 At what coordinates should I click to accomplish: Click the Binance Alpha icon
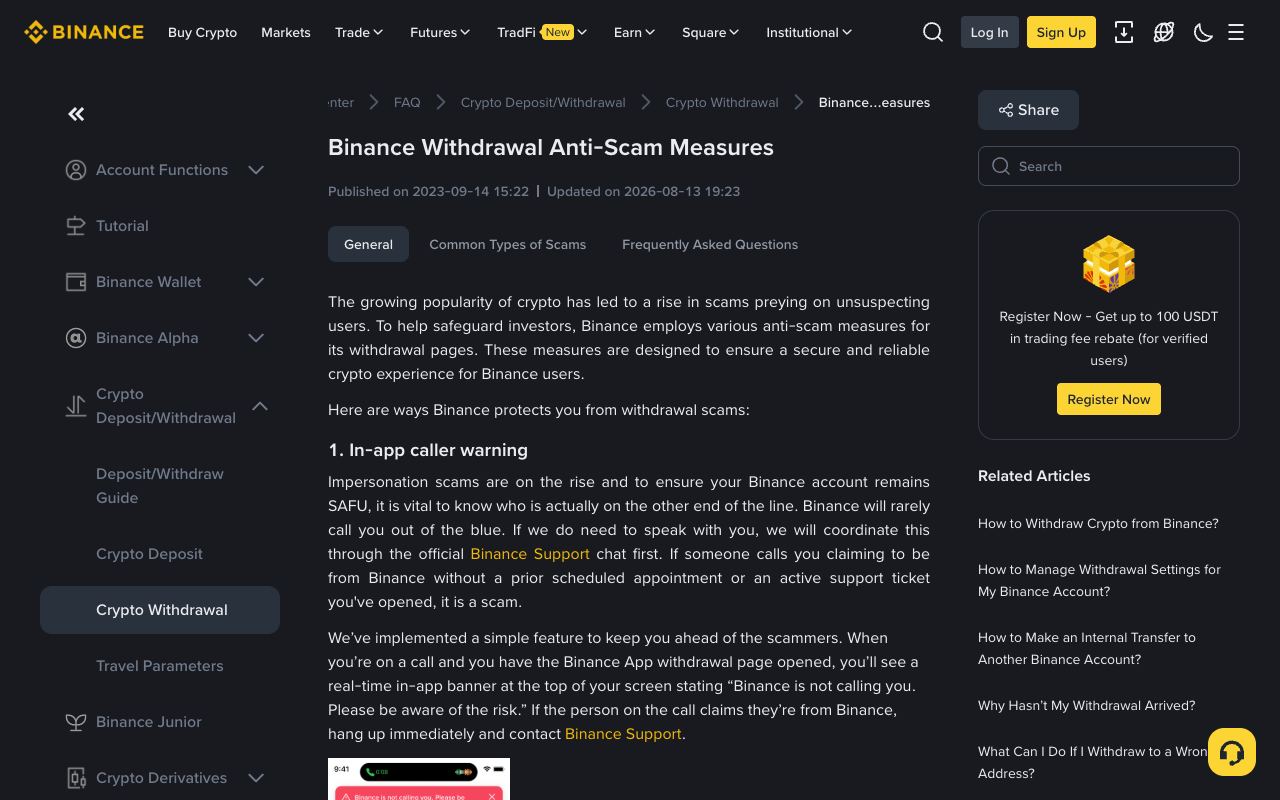(x=76, y=338)
